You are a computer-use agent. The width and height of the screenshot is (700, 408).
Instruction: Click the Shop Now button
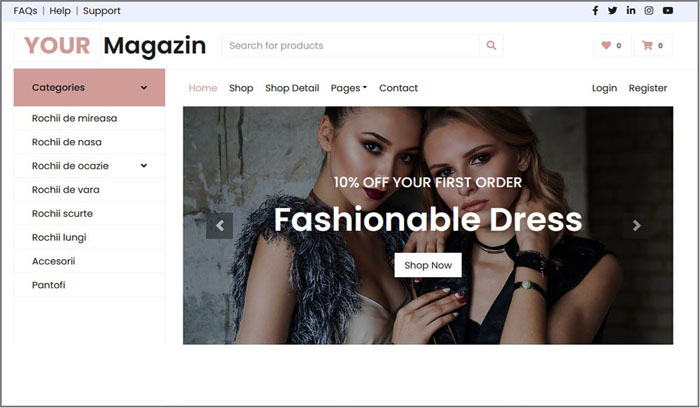coord(428,265)
